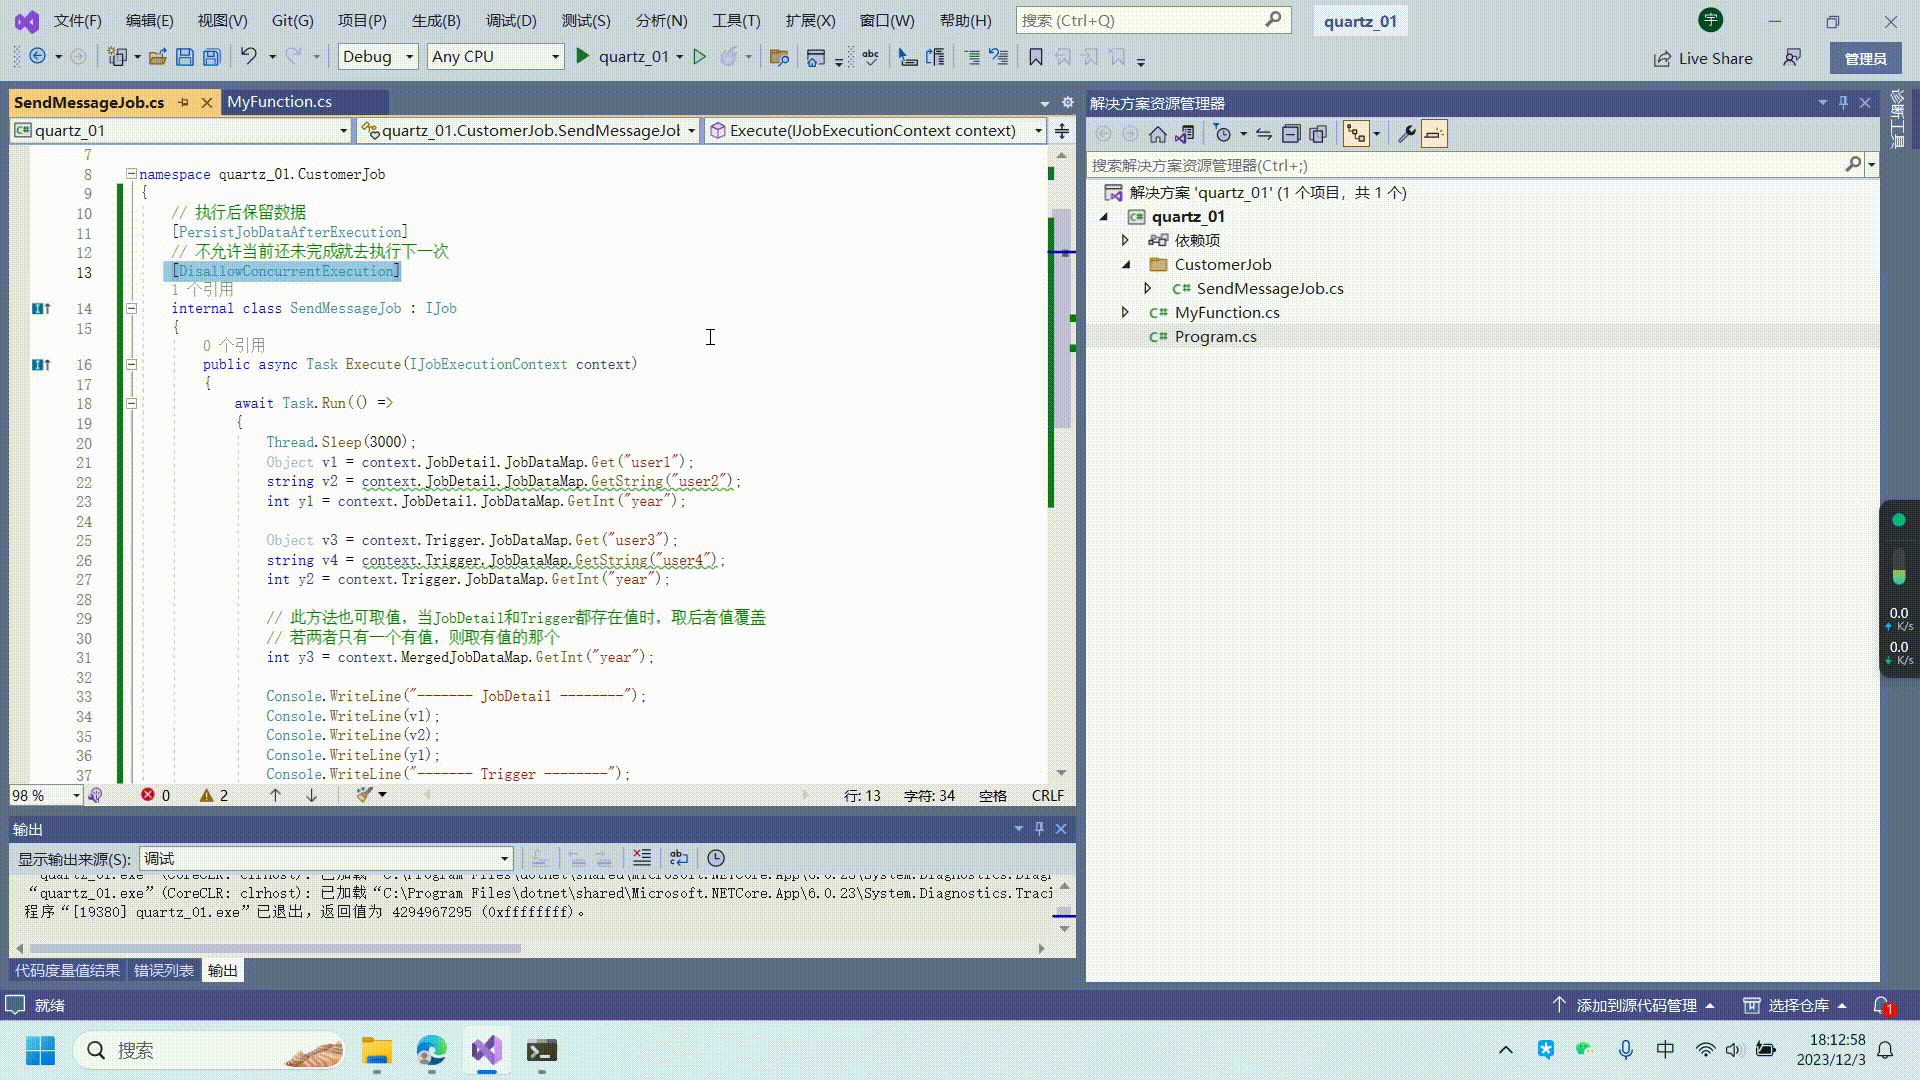Click the Solution Explorer search field
This screenshot has width=1920, height=1080.
[1466, 165]
